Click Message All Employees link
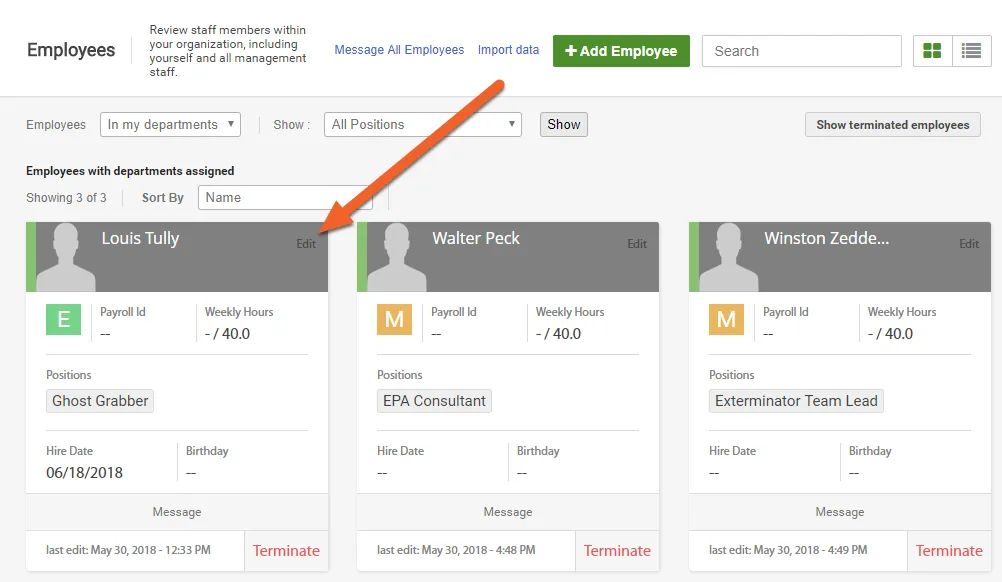1002x582 pixels. [399, 50]
